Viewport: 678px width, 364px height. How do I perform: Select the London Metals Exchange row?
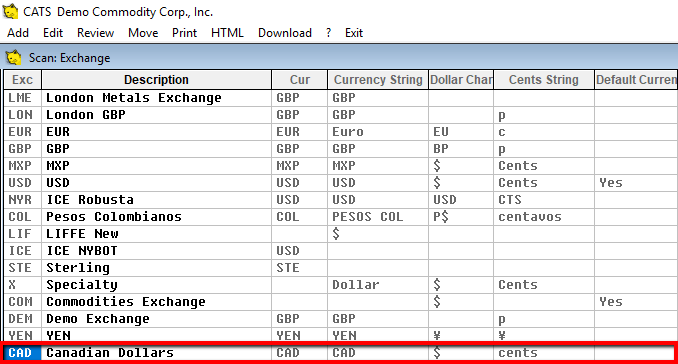tap(341, 98)
